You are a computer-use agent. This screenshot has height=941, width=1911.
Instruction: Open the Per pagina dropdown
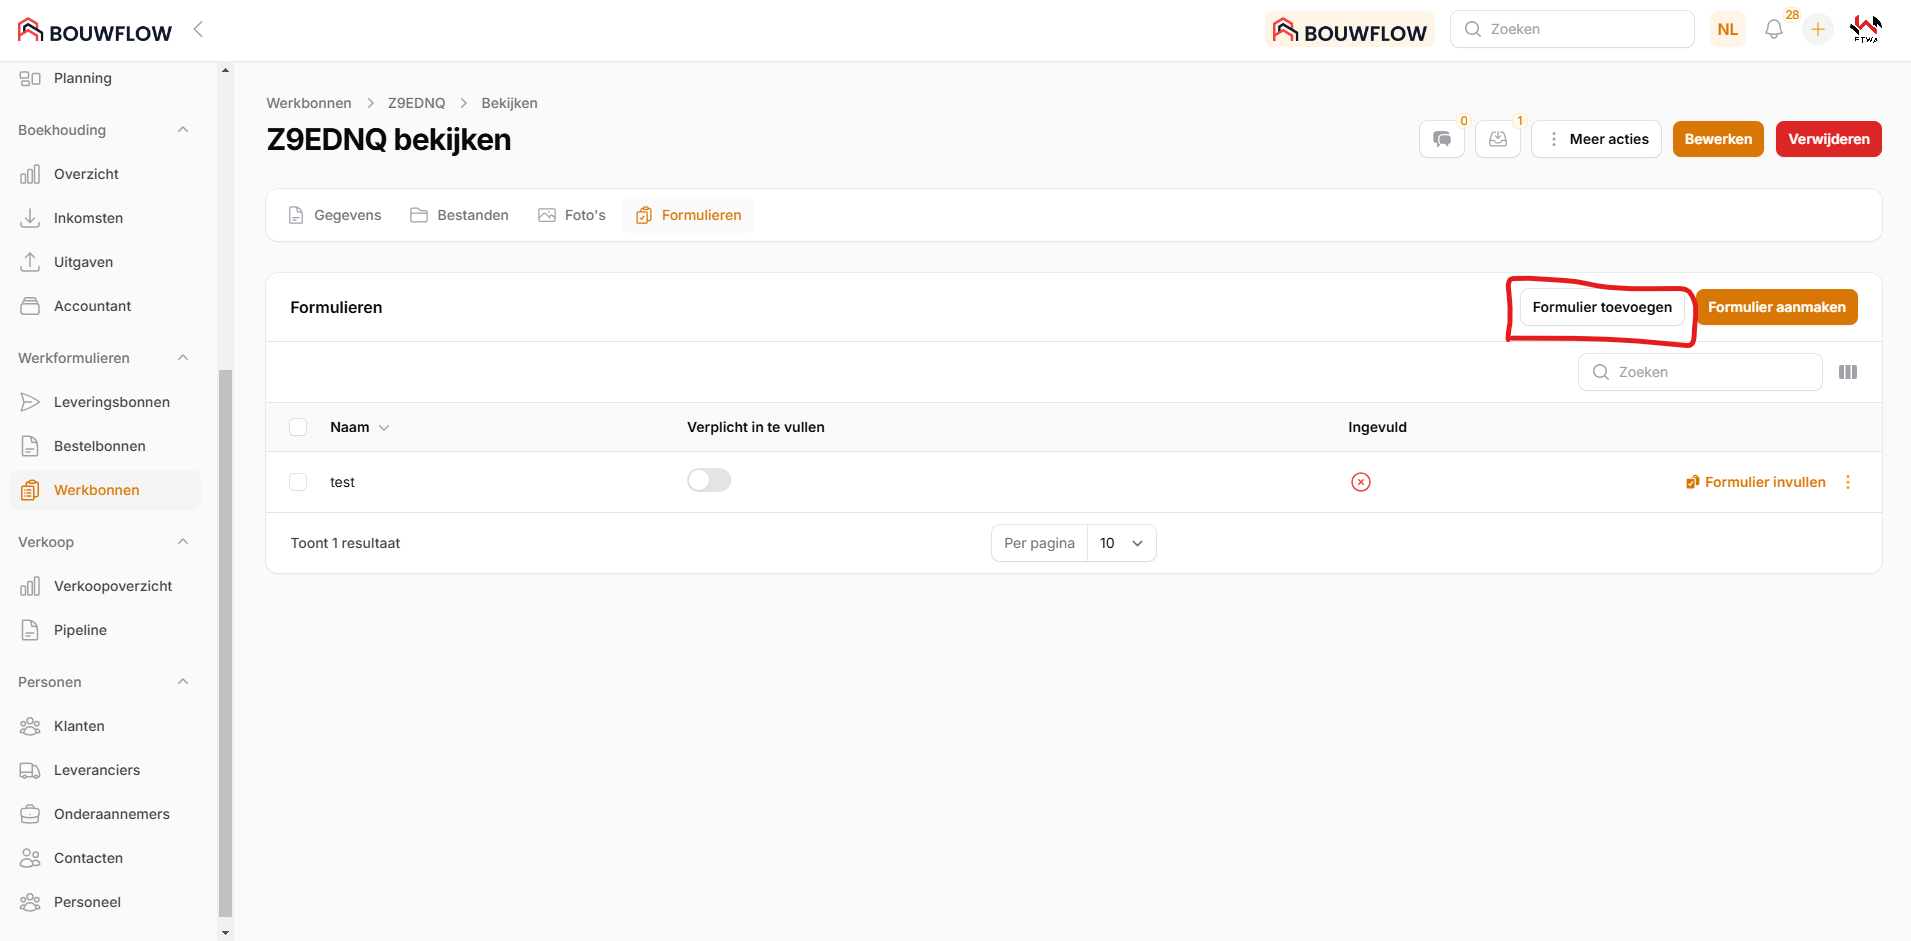(x=1121, y=543)
